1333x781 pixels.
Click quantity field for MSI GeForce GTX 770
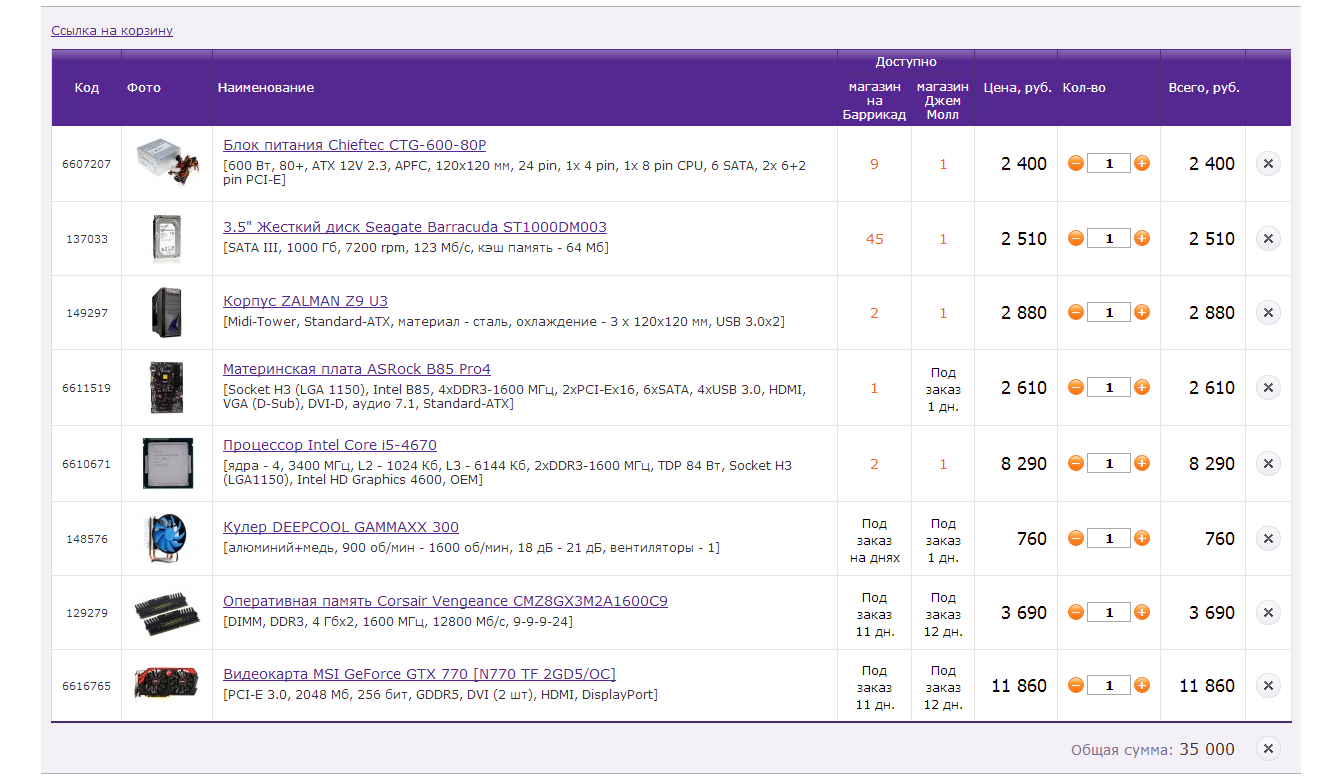click(1109, 685)
